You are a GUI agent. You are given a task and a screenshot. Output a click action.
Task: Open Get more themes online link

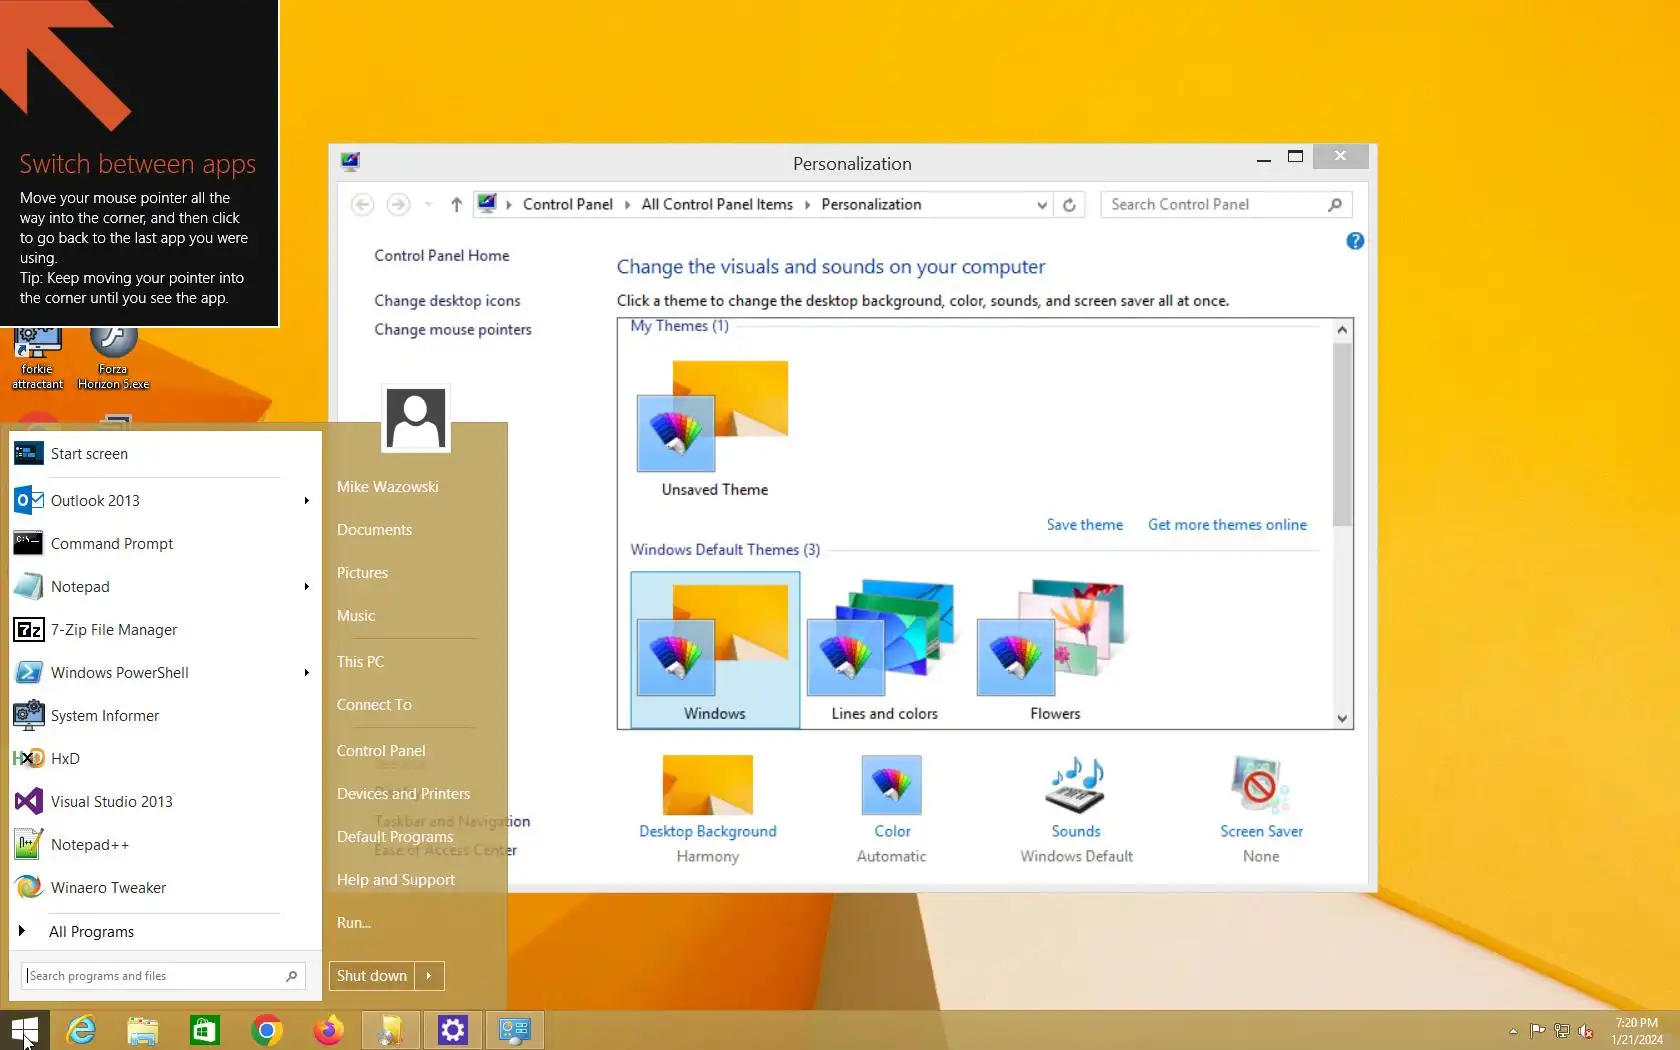point(1227,525)
